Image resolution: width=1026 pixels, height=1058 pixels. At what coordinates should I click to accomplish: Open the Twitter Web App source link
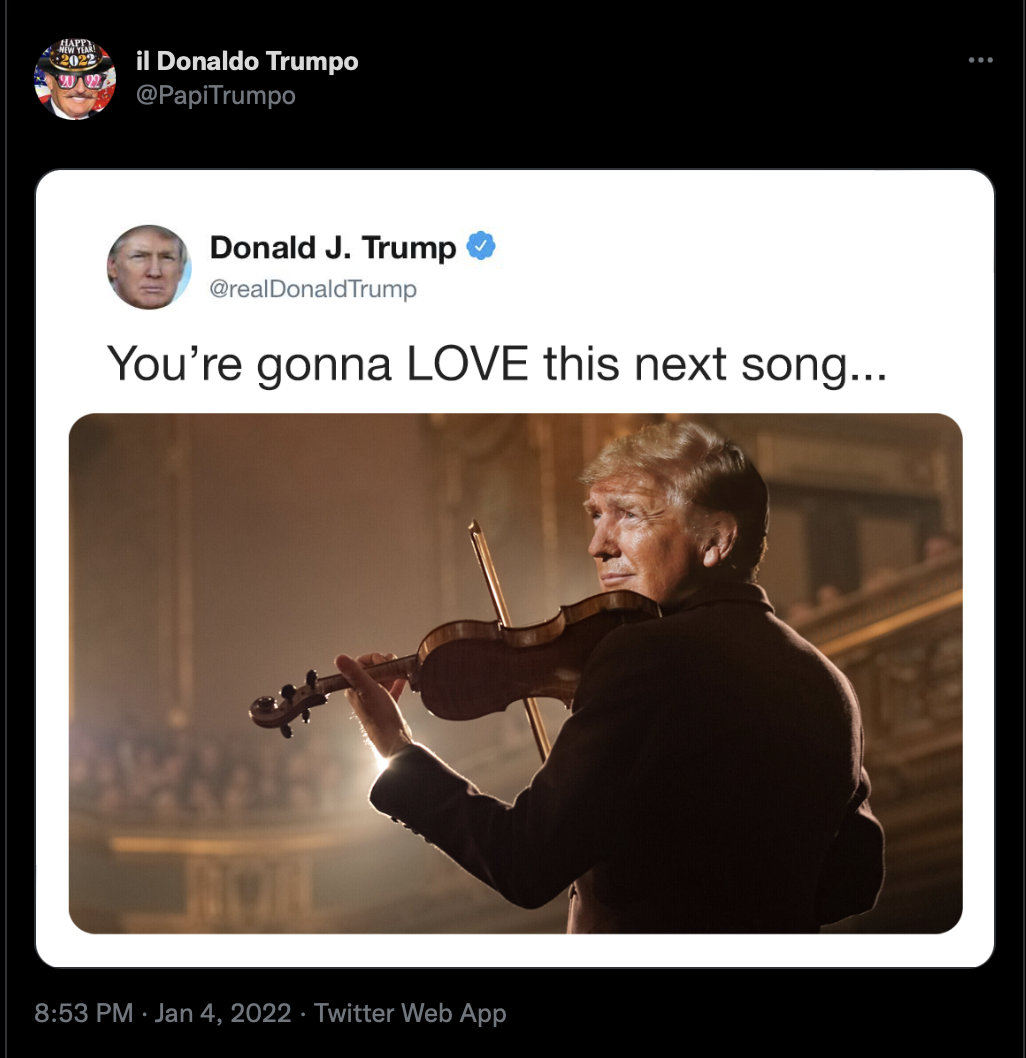tap(410, 1013)
